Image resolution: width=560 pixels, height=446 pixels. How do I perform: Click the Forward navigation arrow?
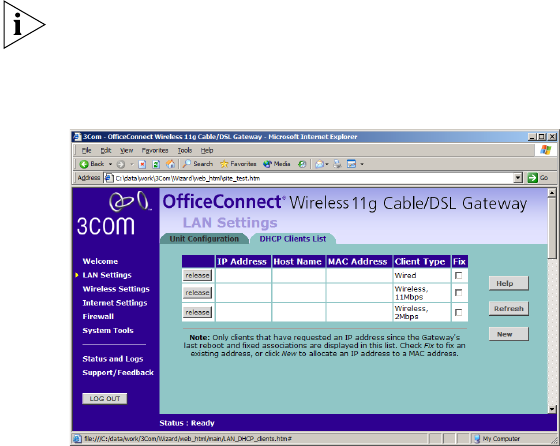(121, 164)
